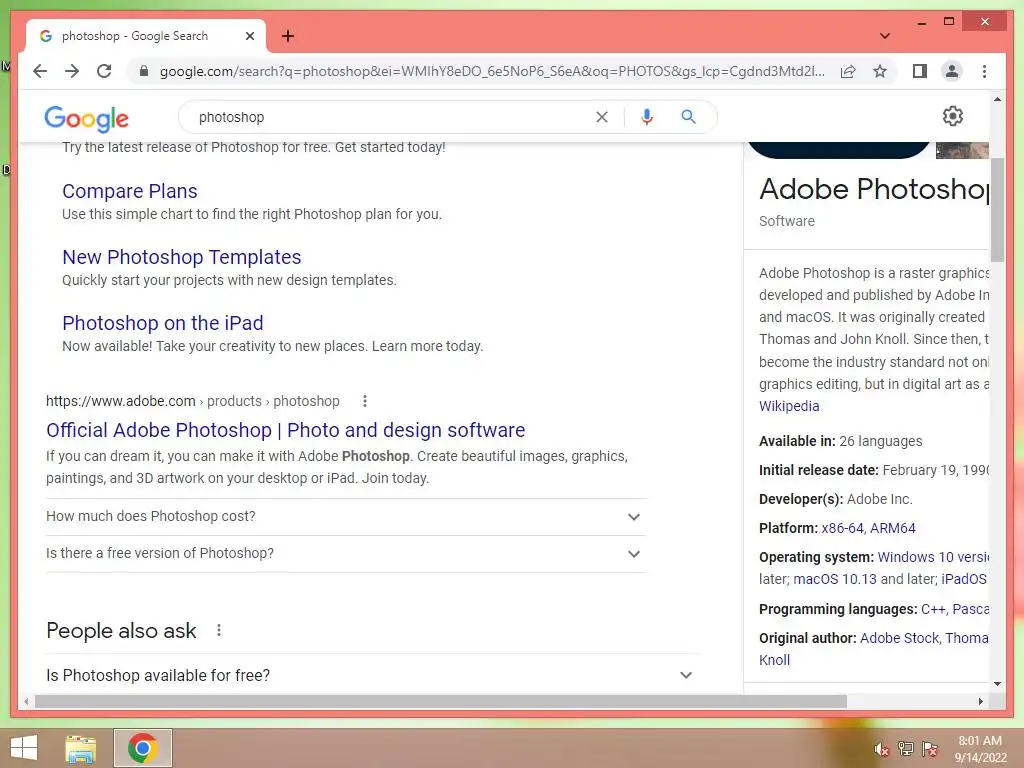Open the People also ask options menu

coord(219,630)
